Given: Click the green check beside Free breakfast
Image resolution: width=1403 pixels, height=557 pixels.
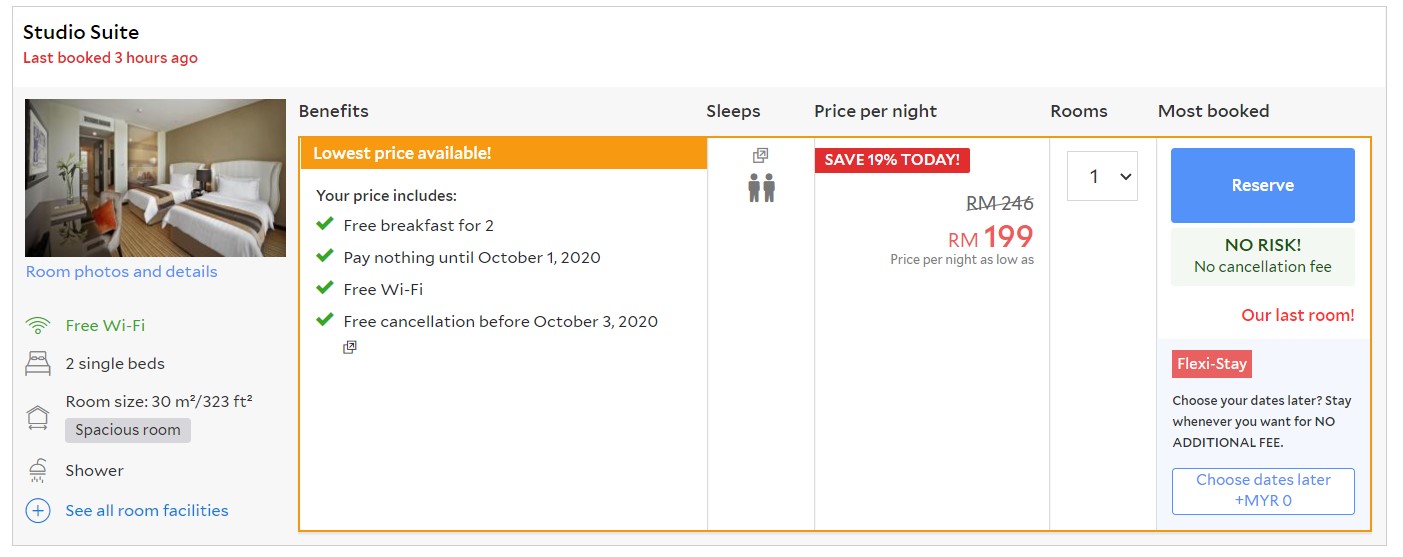Looking at the screenshot, I should point(325,225).
